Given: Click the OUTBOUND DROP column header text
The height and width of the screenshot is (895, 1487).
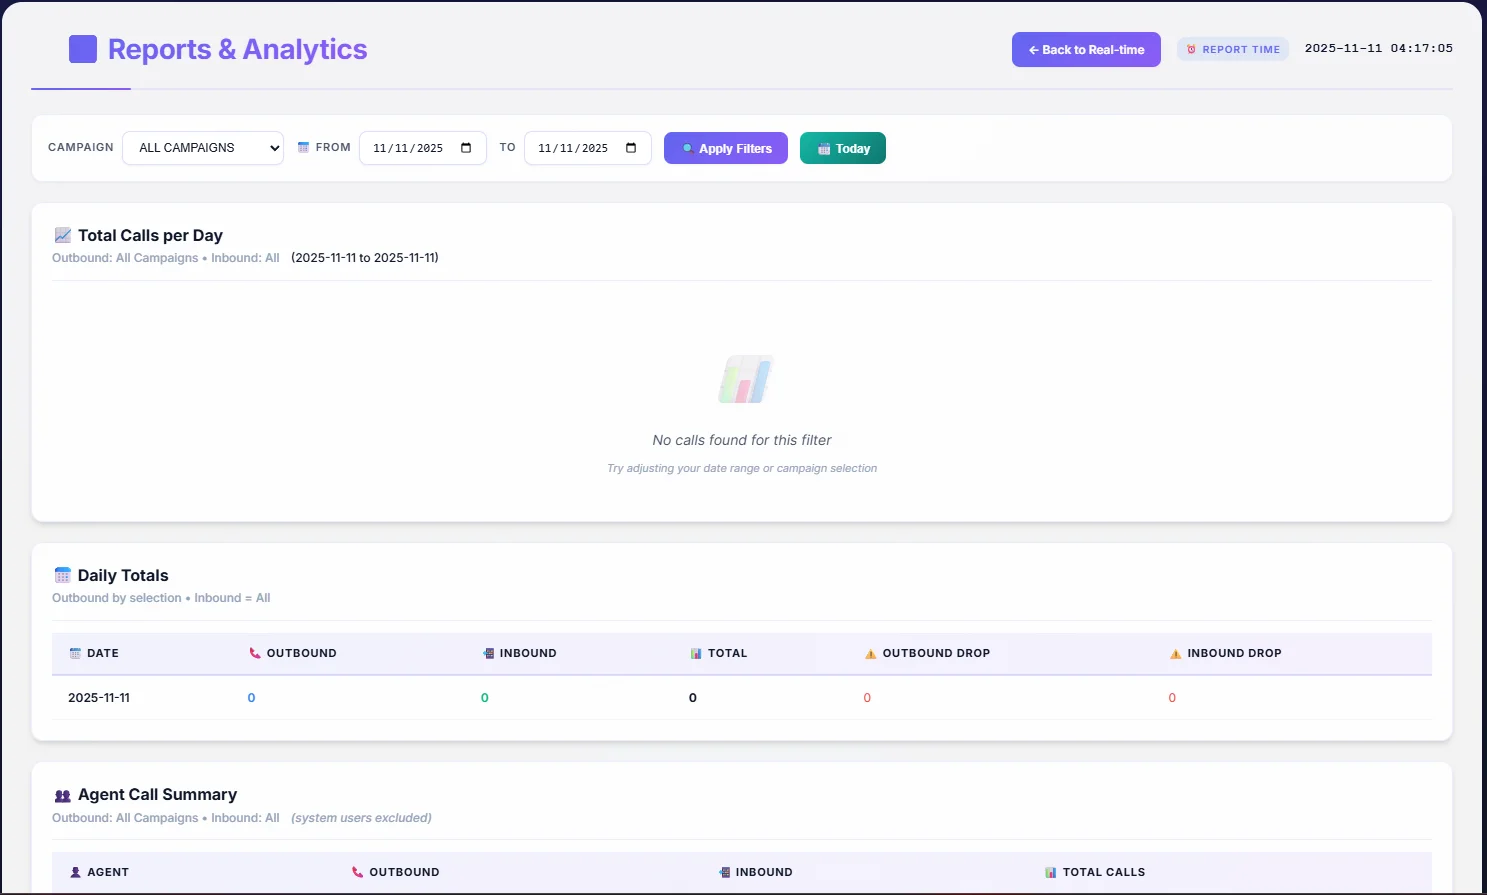Looking at the screenshot, I should (x=936, y=653).
